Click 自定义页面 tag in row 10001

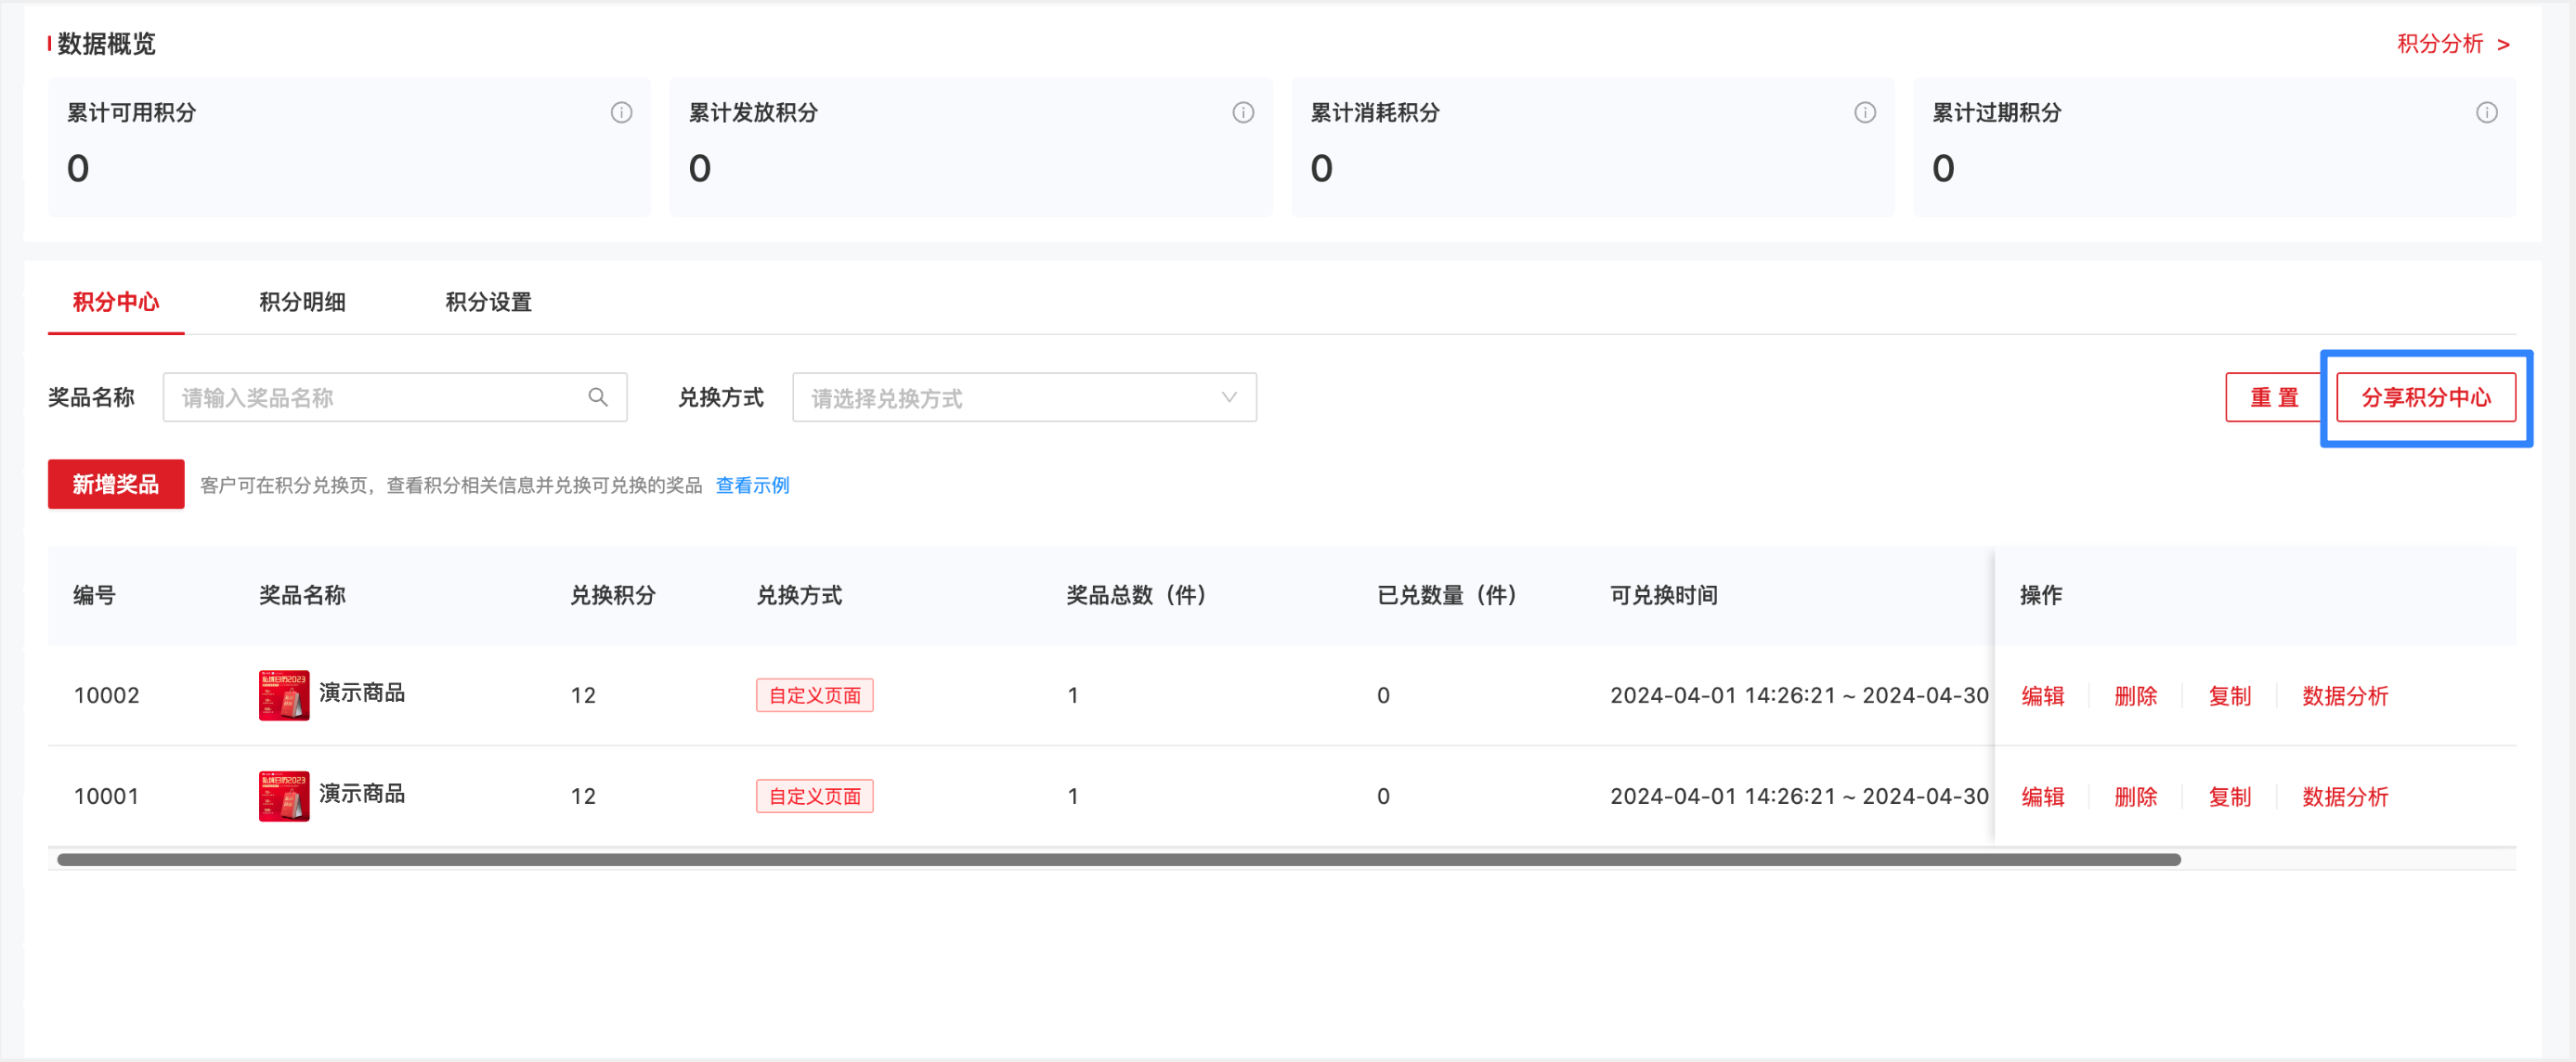pos(814,796)
